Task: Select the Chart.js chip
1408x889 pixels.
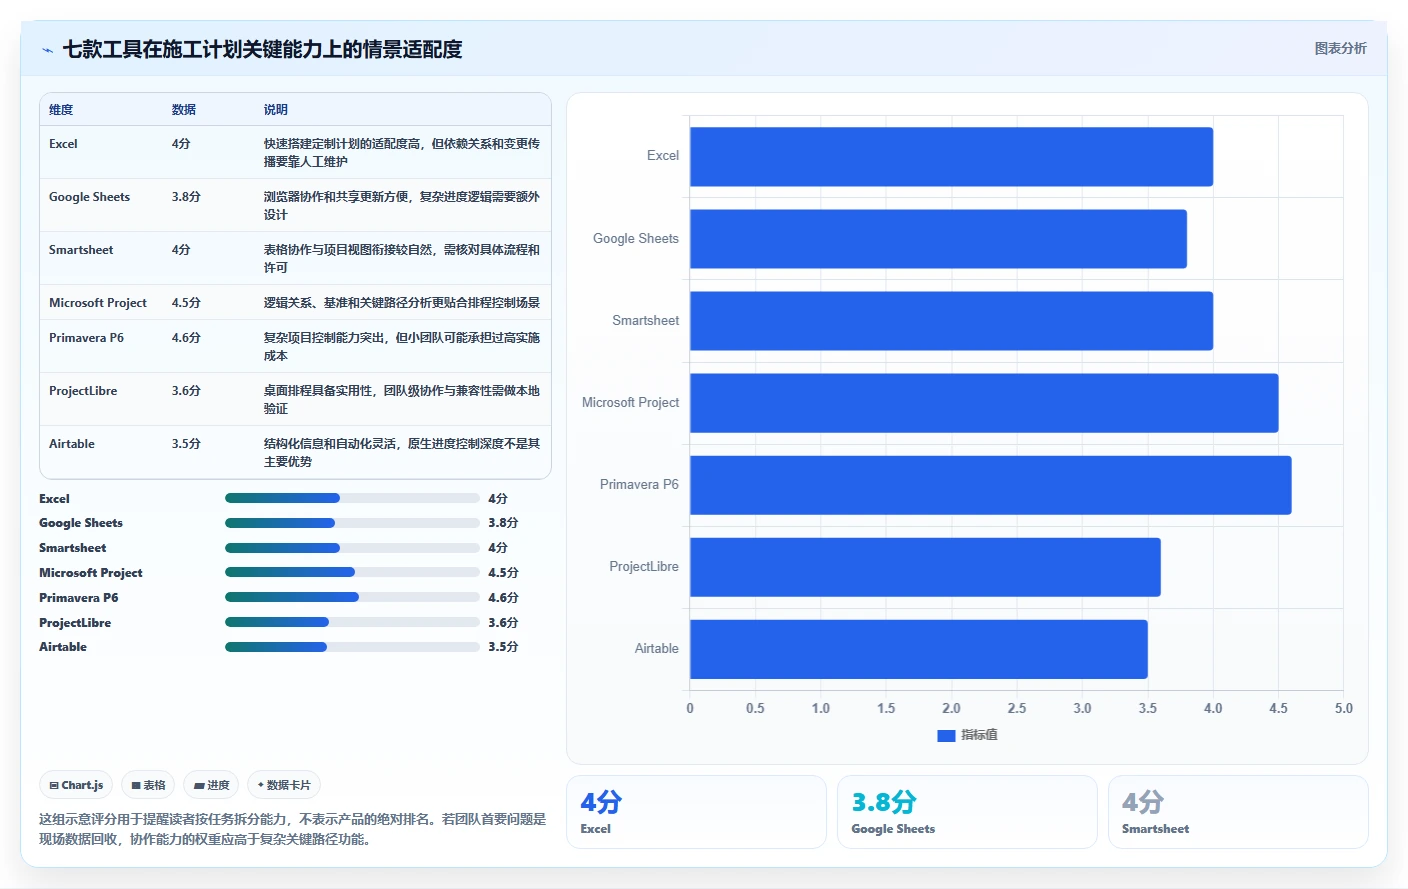Action: [77, 785]
